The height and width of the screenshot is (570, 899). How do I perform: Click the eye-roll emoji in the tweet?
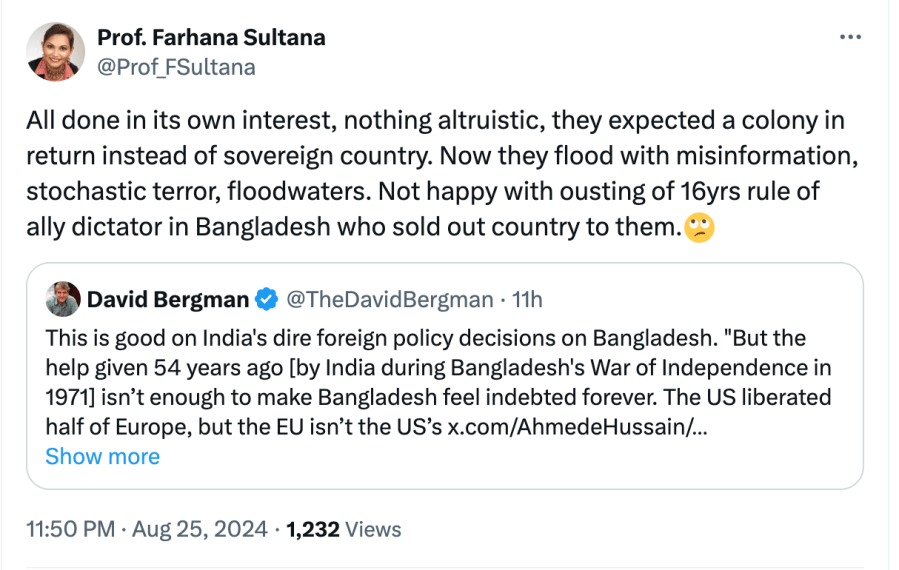[700, 228]
